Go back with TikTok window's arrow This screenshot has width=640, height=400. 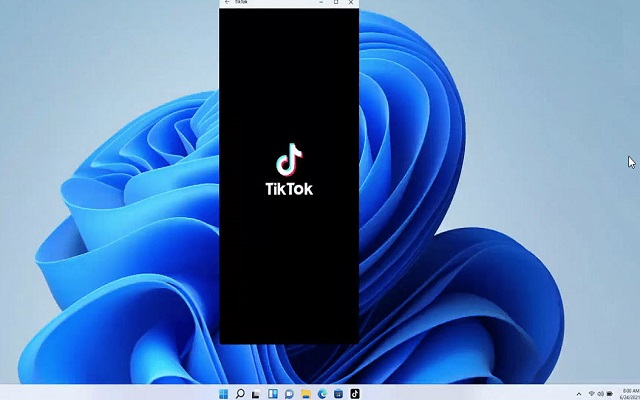tap(227, 2)
